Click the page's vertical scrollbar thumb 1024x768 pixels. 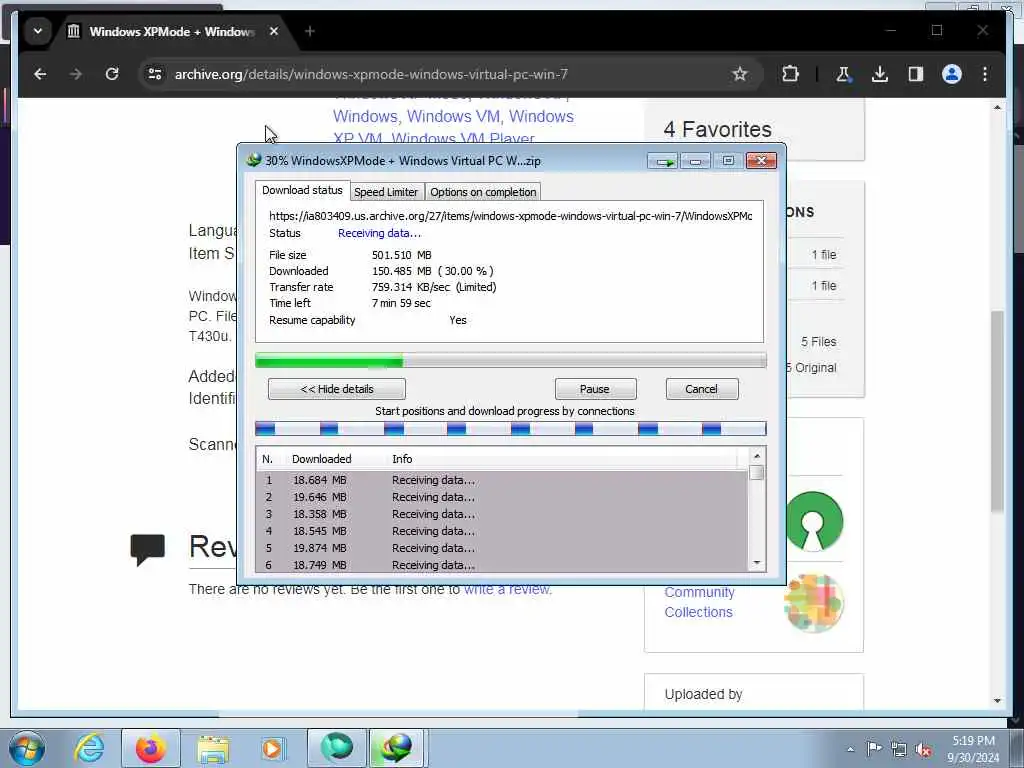click(997, 411)
